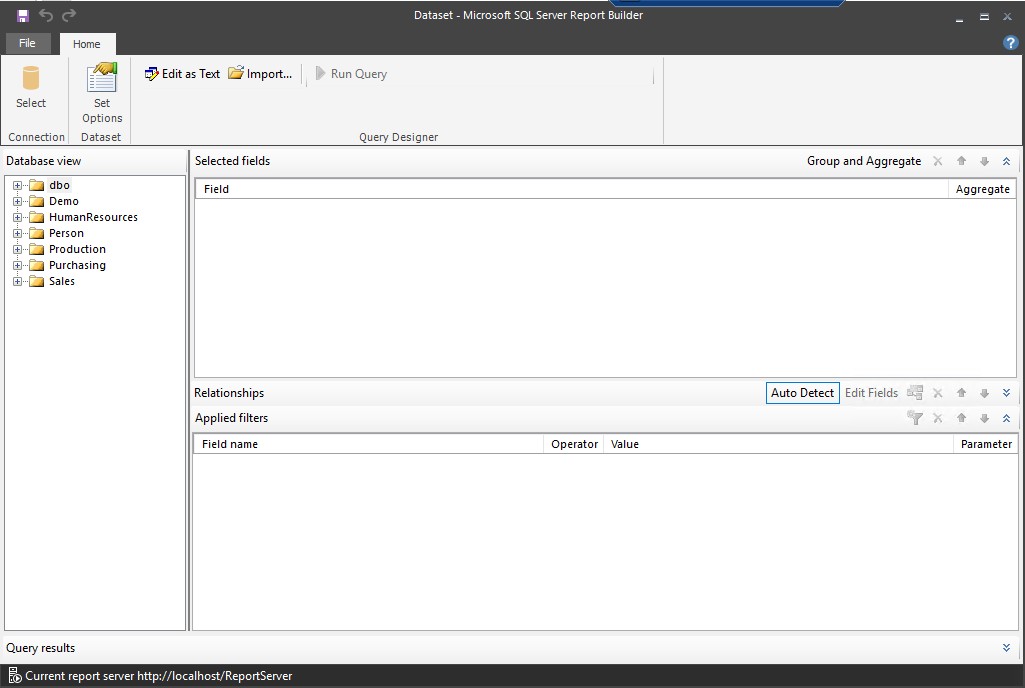Click the Auto Detect button
Image resolution: width=1025 pixels, height=688 pixels.
coord(803,393)
